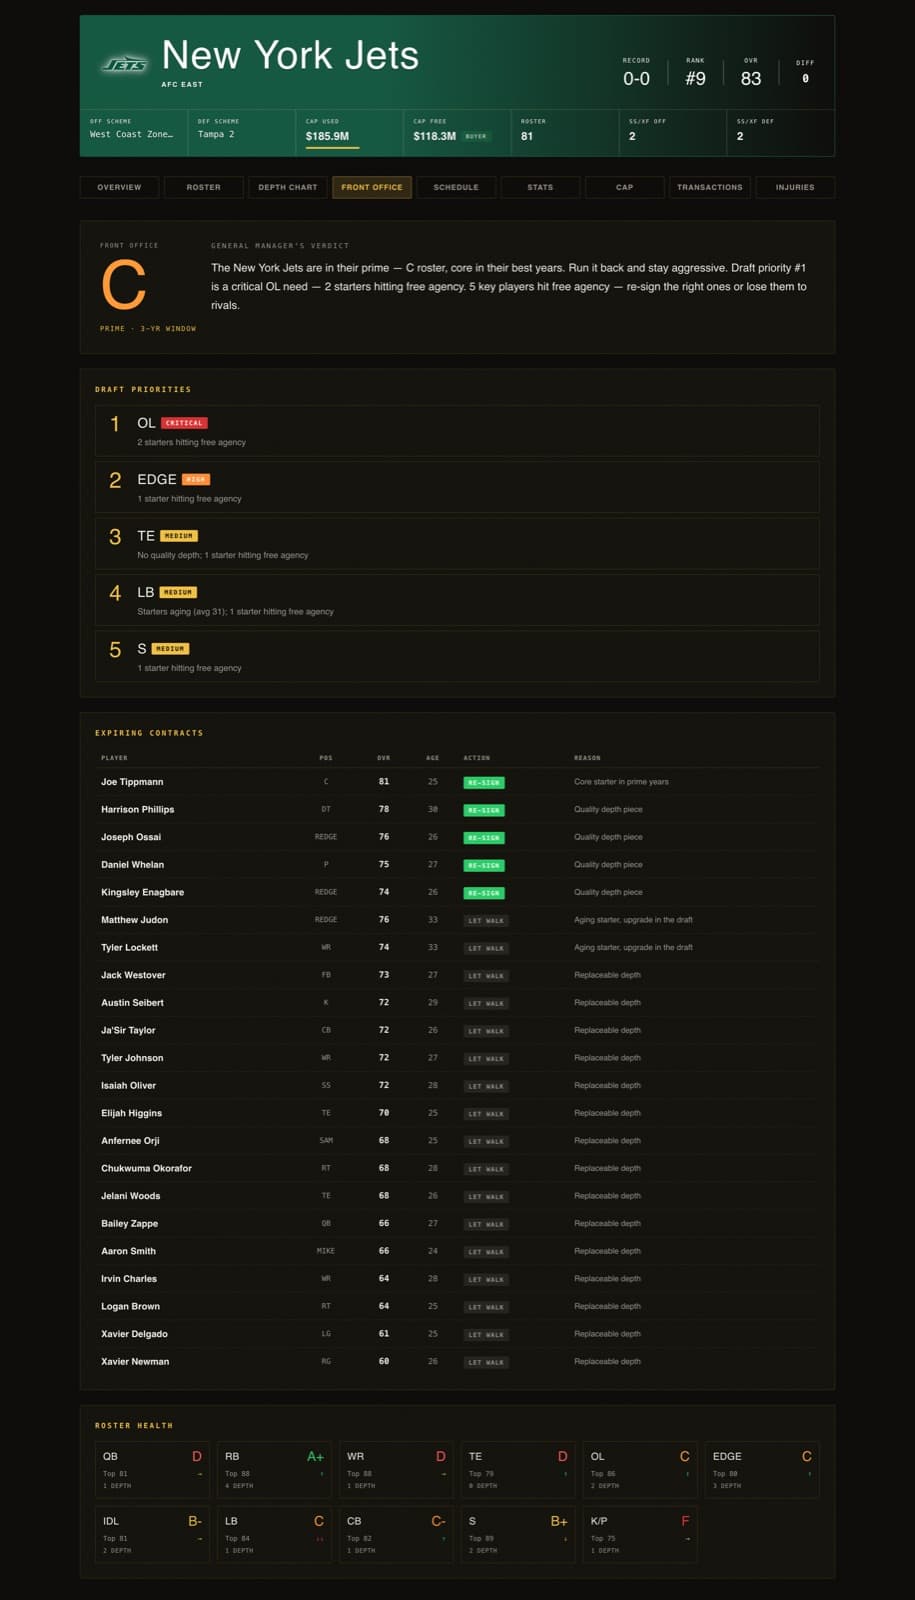Click the front office C grade letter
The image size is (915, 1600).
[124, 286]
